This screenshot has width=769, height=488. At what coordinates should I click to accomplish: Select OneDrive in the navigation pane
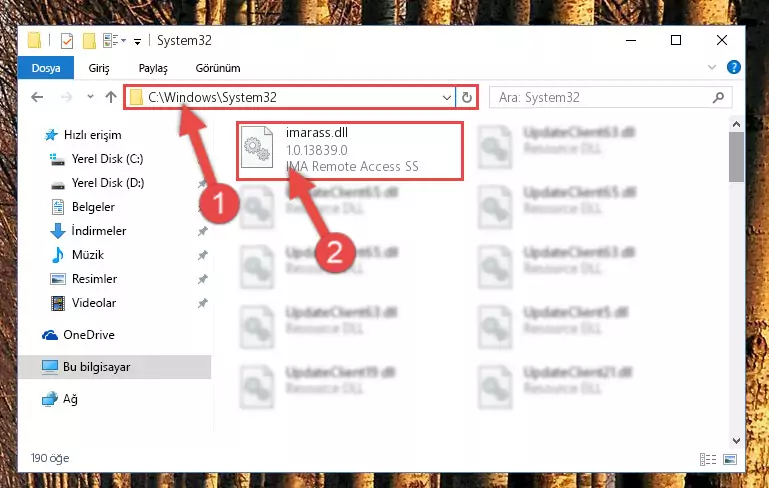pyautogui.click(x=88, y=335)
